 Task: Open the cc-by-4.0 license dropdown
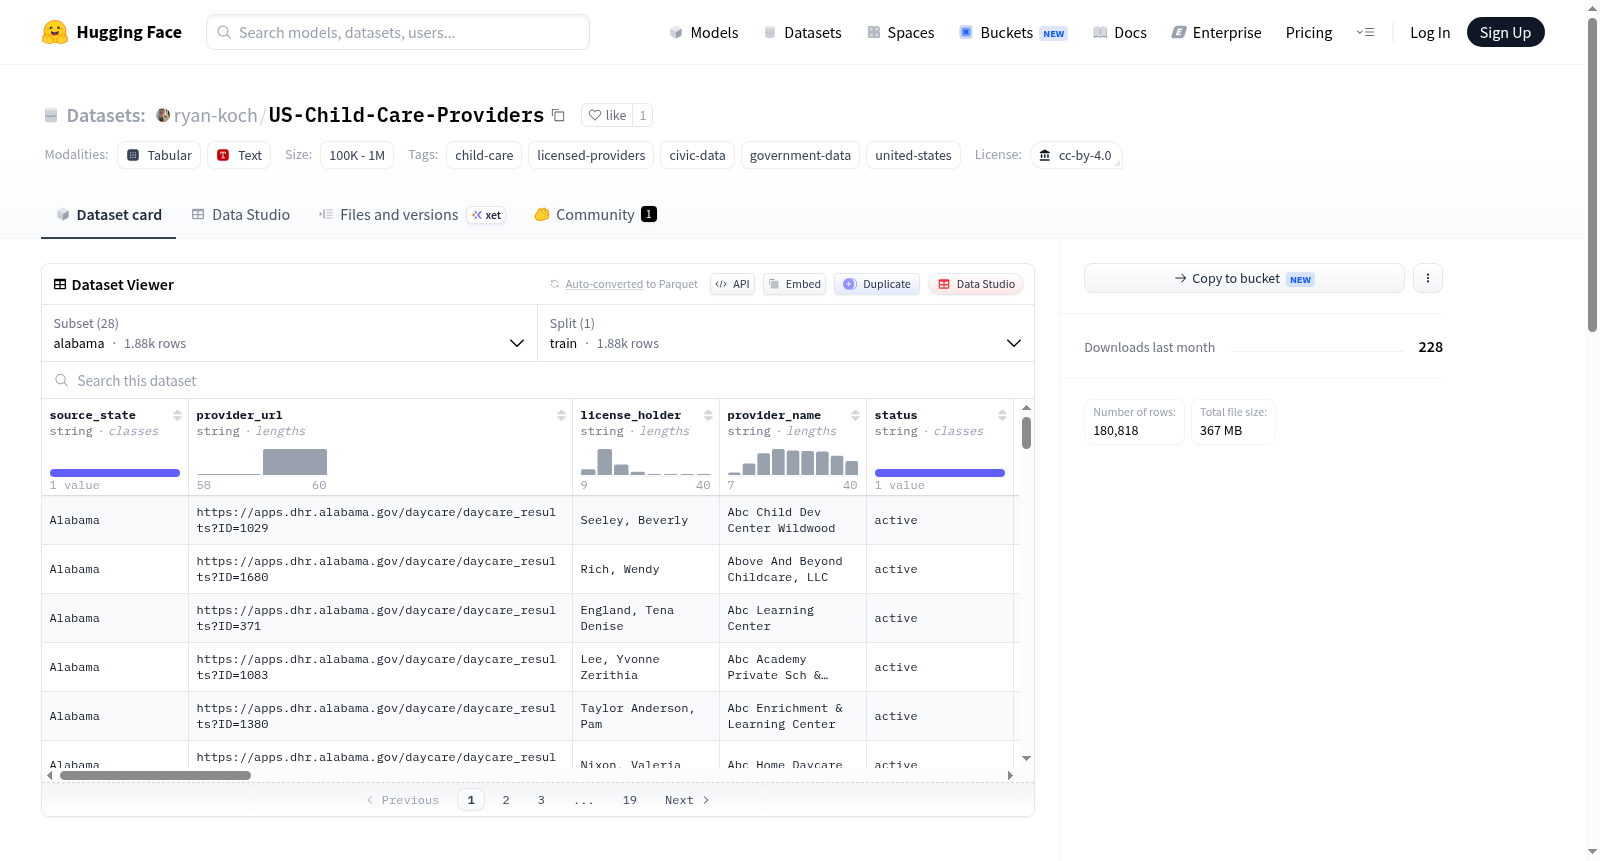(1076, 155)
